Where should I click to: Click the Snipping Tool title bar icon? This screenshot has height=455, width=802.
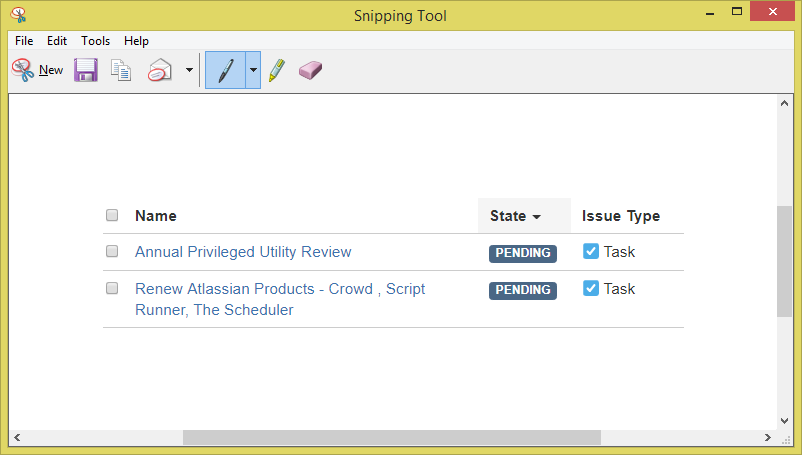18,15
